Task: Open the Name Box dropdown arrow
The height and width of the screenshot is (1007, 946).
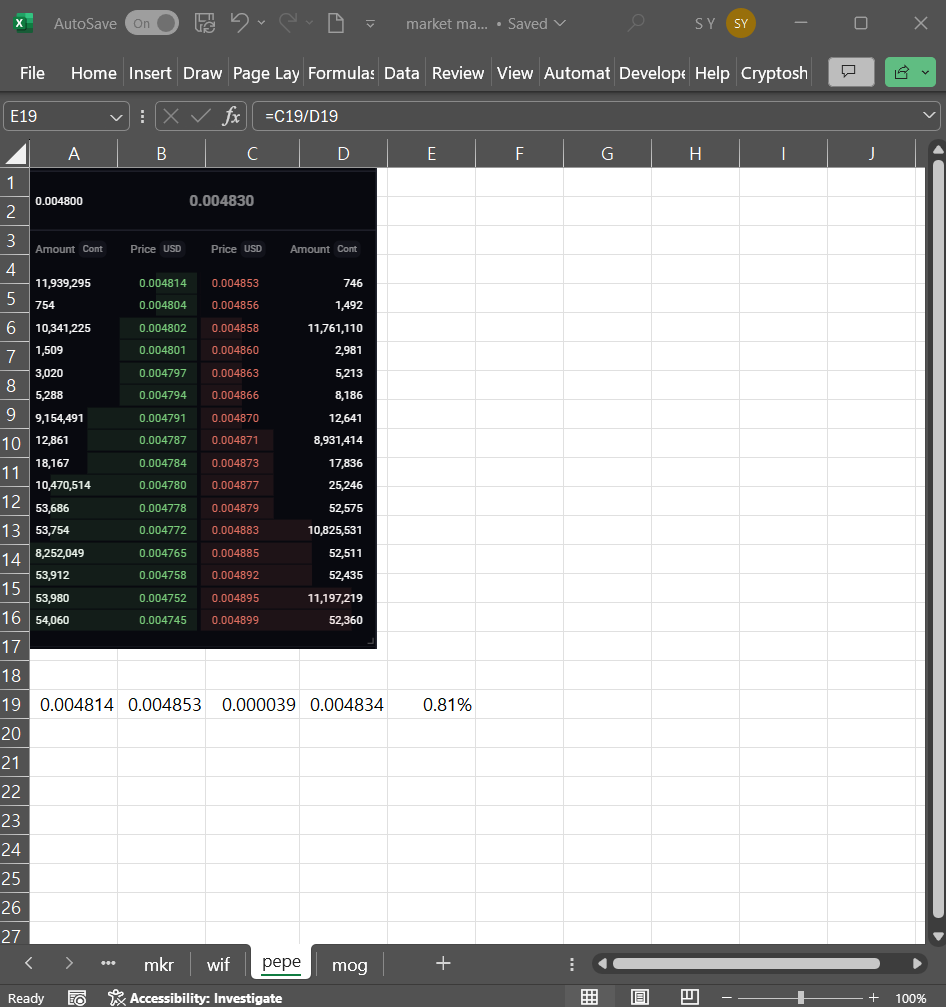Action: pyautogui.click(x=116, y=117)
